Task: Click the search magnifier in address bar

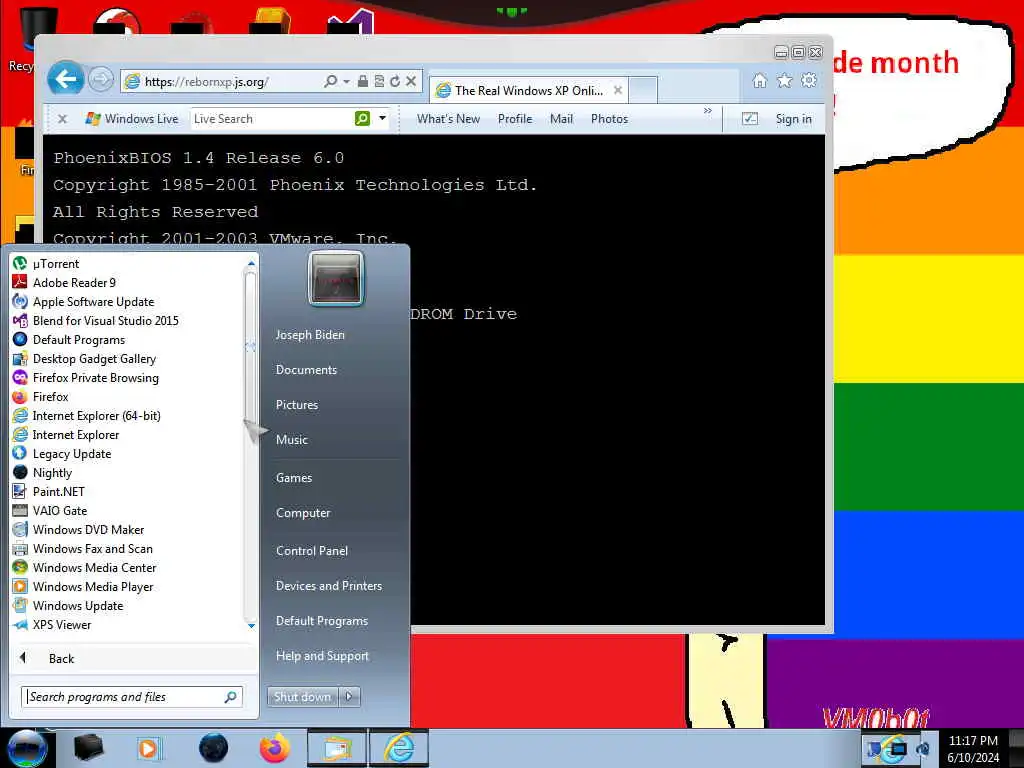Action: click(330, 81)
